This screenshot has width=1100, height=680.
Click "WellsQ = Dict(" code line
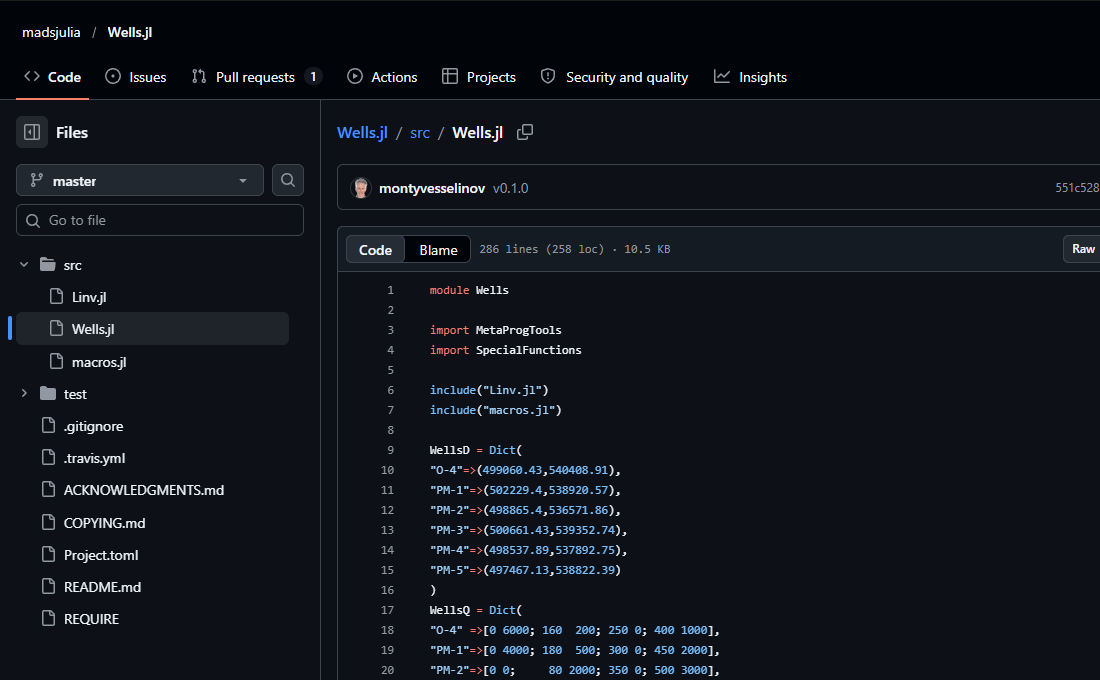pos(476,610)
